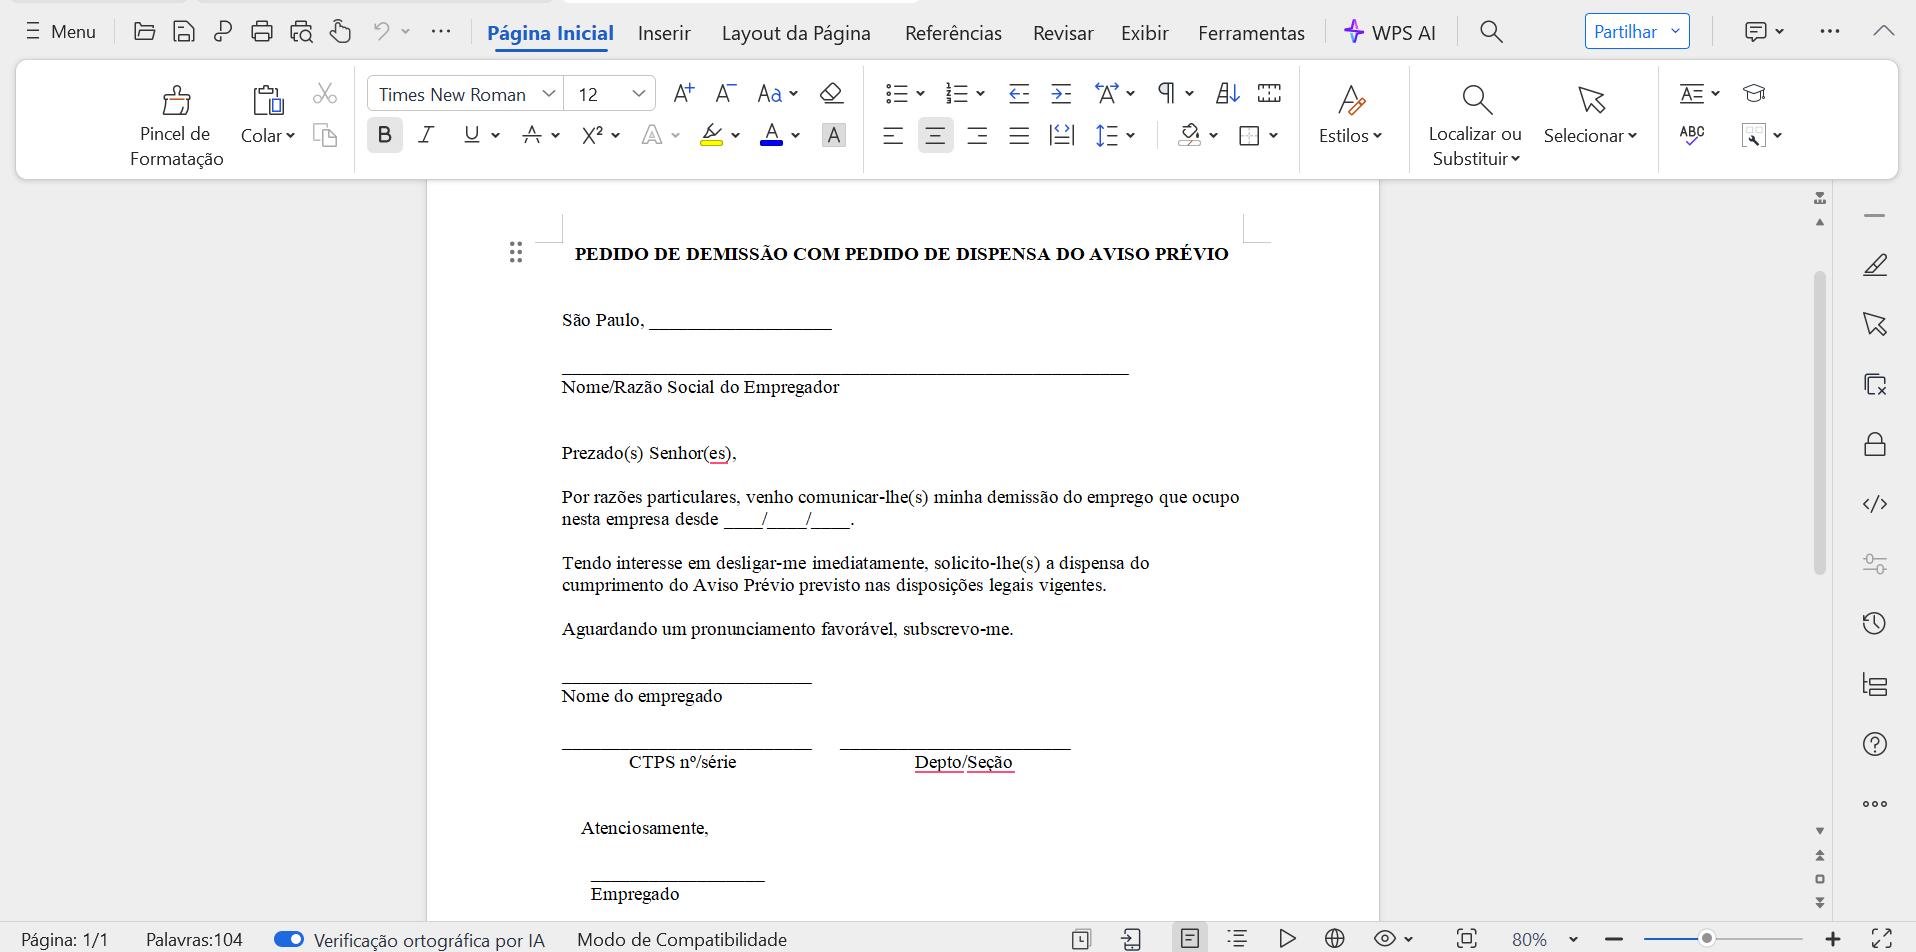The width and height of the screenshot is (1916, 952).
Task: Activate the Pincel de Formatação tool
Action: click(176, 120)
